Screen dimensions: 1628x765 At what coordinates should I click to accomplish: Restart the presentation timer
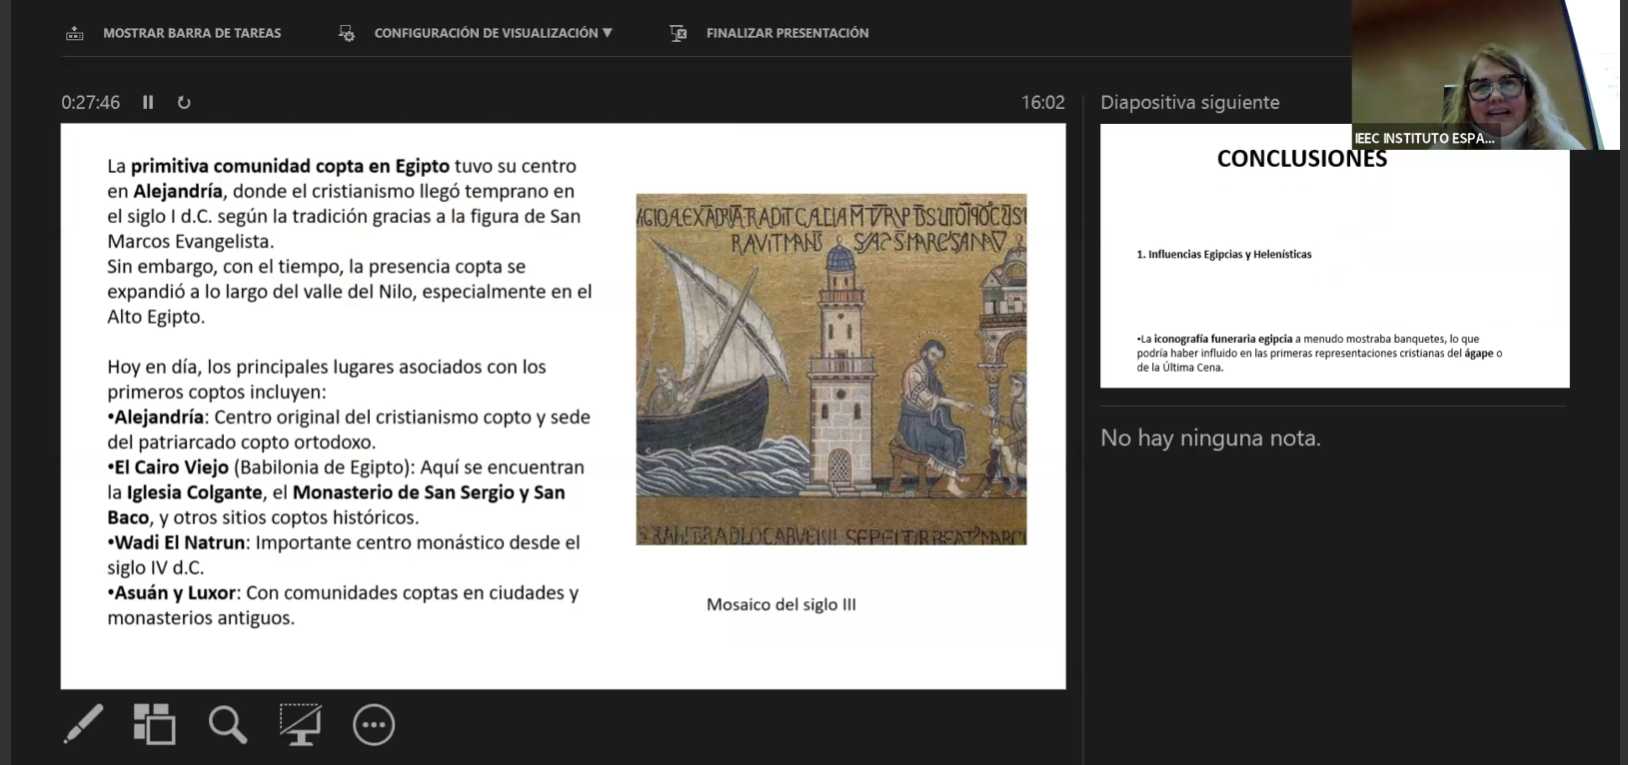[x=184, y=102]
